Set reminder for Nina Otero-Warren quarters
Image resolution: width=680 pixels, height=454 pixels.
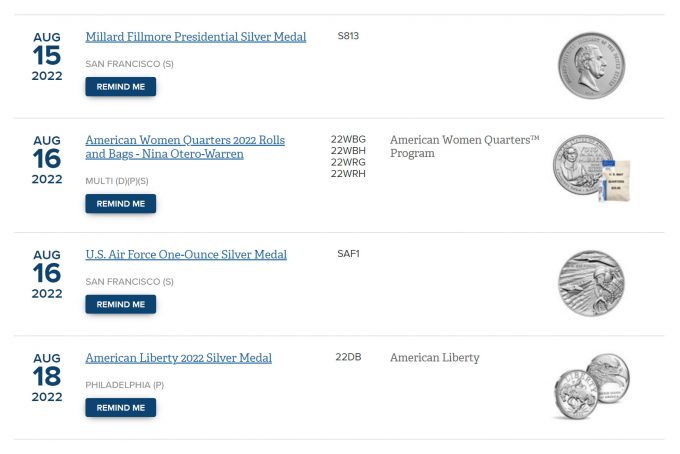coord(120,204)
